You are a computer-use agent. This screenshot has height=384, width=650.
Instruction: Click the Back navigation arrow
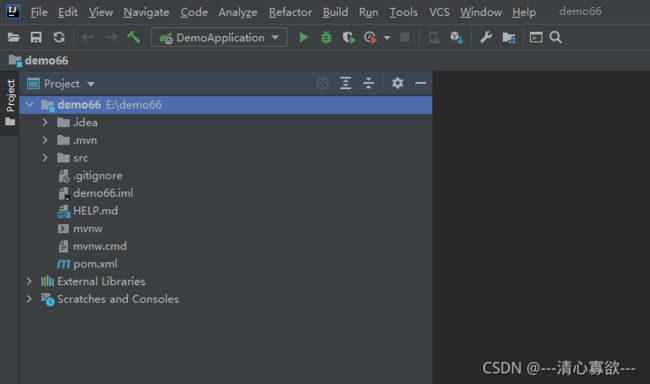[x=88, y=38]
